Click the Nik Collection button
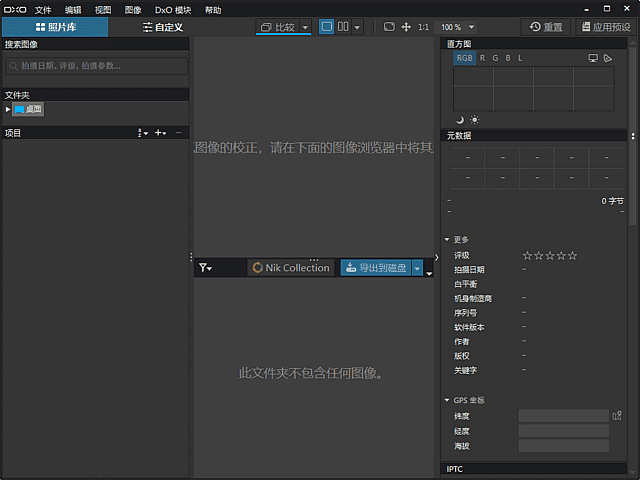Image resolution: width=640 pixels, height=480 pixels. point(291,268)
